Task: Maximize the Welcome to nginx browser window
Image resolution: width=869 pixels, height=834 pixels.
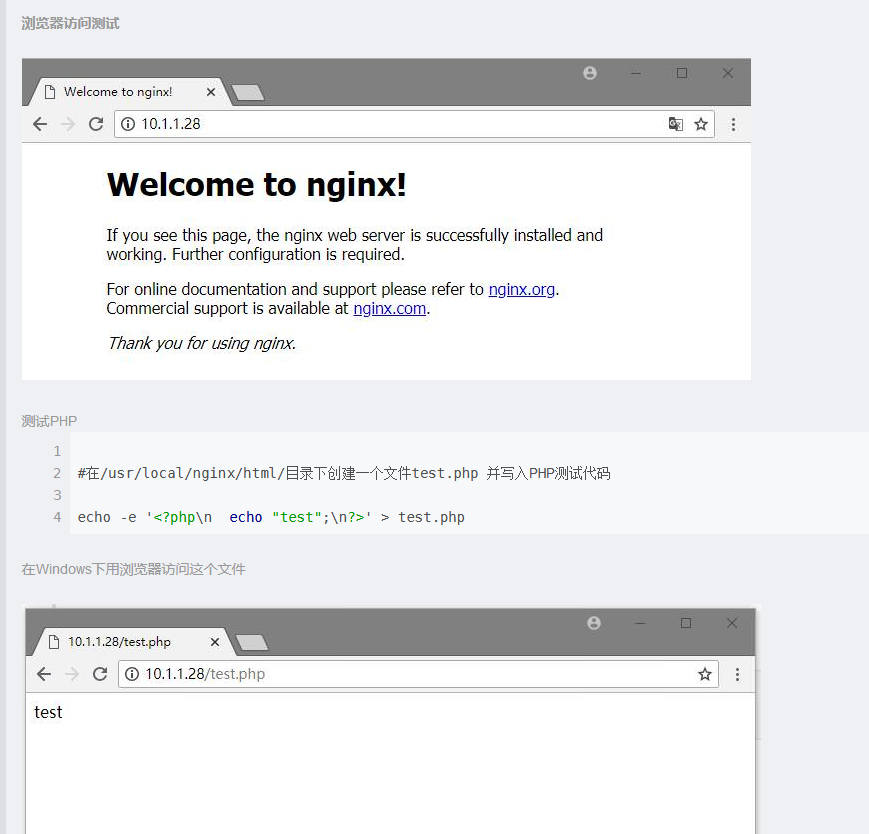Action: pos(682,73)
